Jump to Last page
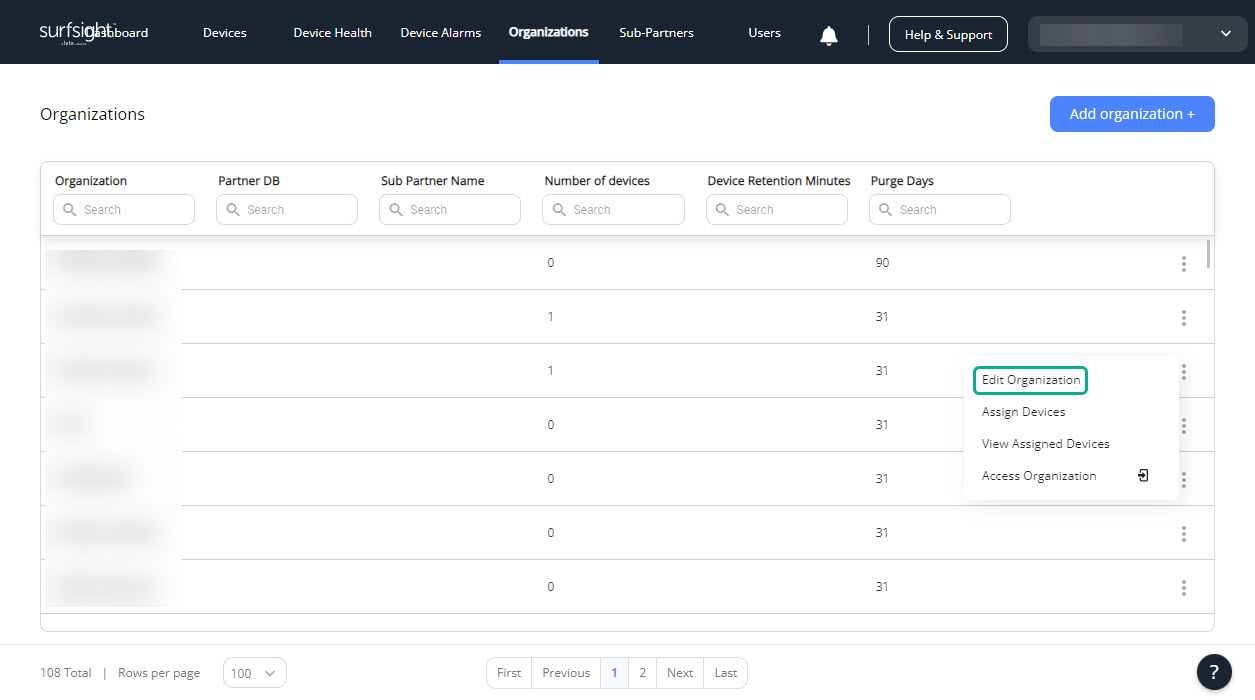 click(726, 673)
